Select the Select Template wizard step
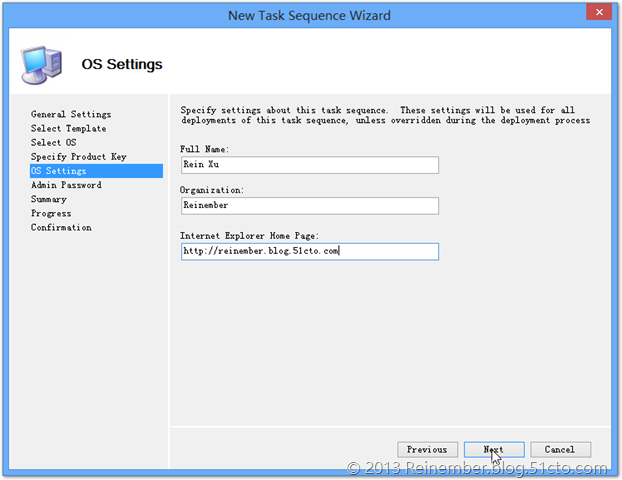The width and height of the screenshot is (622, 480). (68, 129)
